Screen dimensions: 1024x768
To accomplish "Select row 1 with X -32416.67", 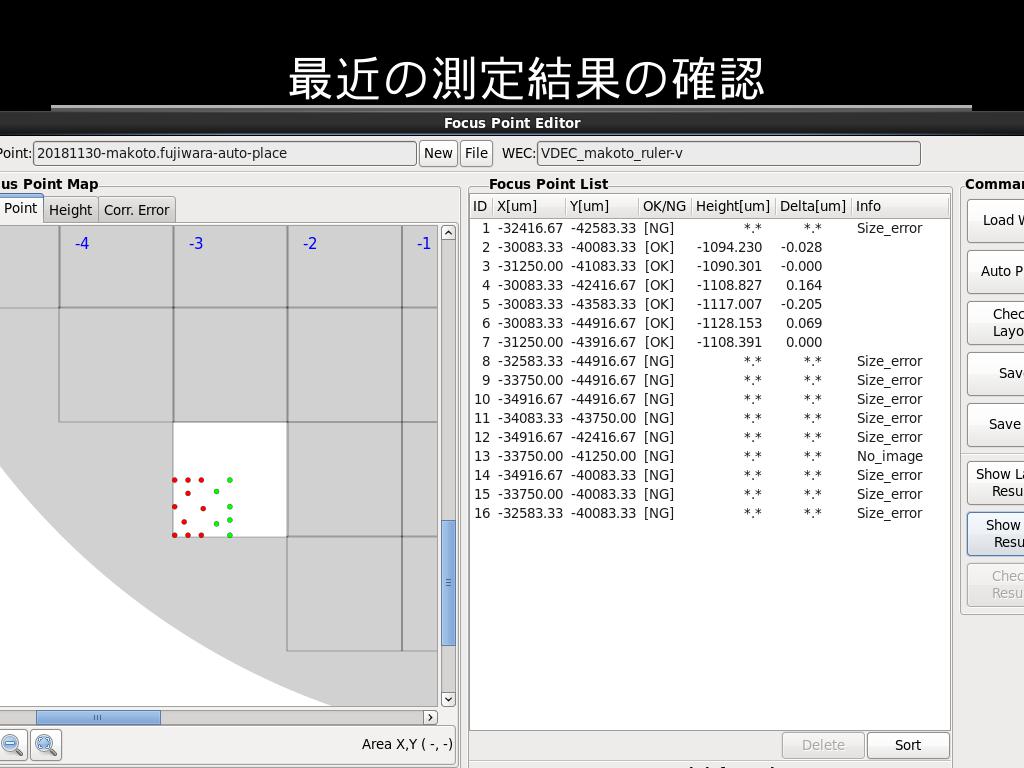I will pyautogui.click(x=709, y=229).
